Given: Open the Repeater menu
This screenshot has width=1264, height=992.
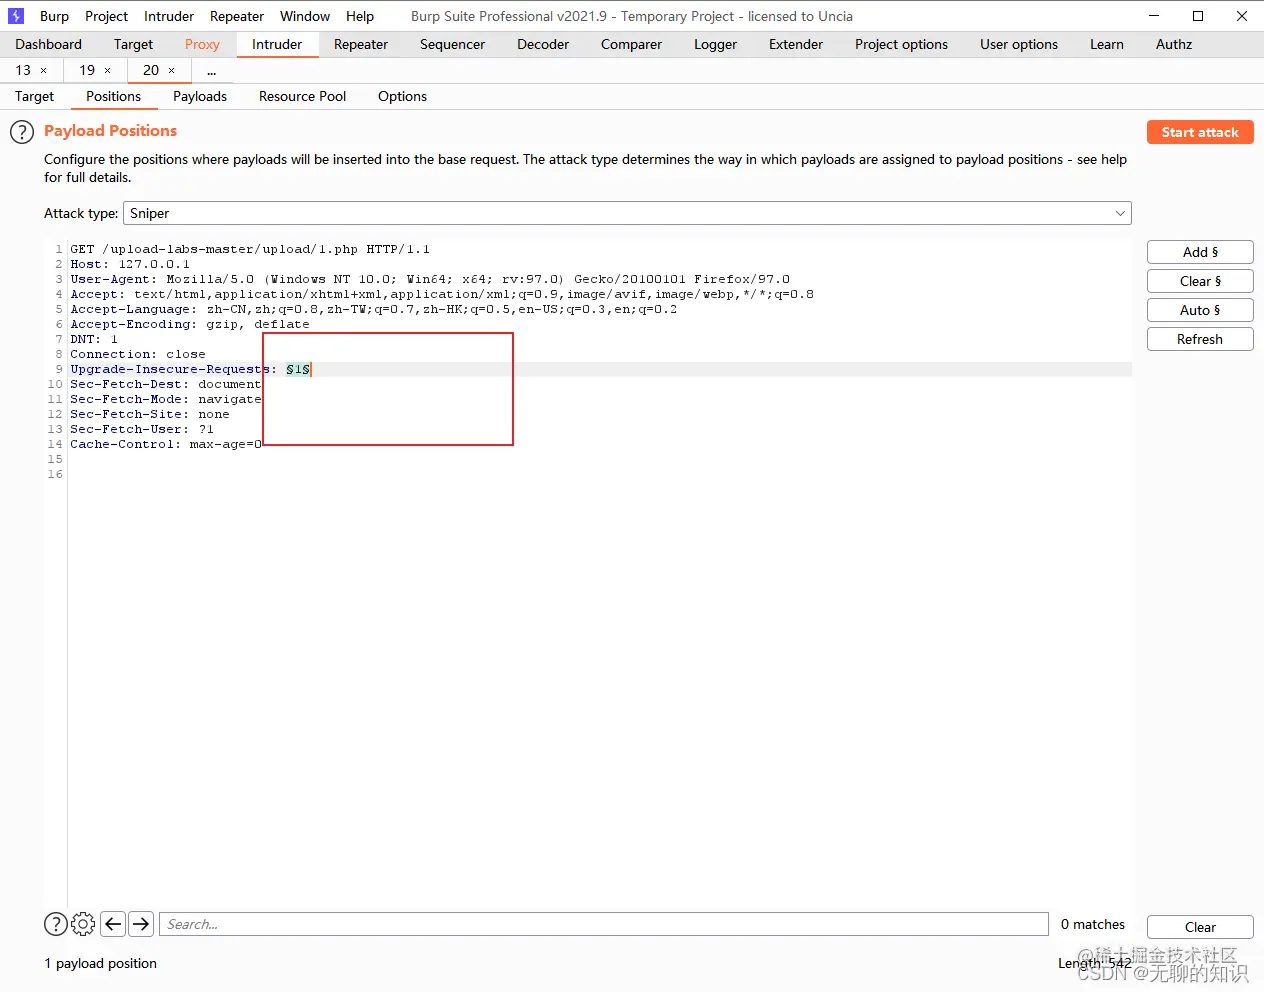Looking at the screenshot, I should point(237,16).
